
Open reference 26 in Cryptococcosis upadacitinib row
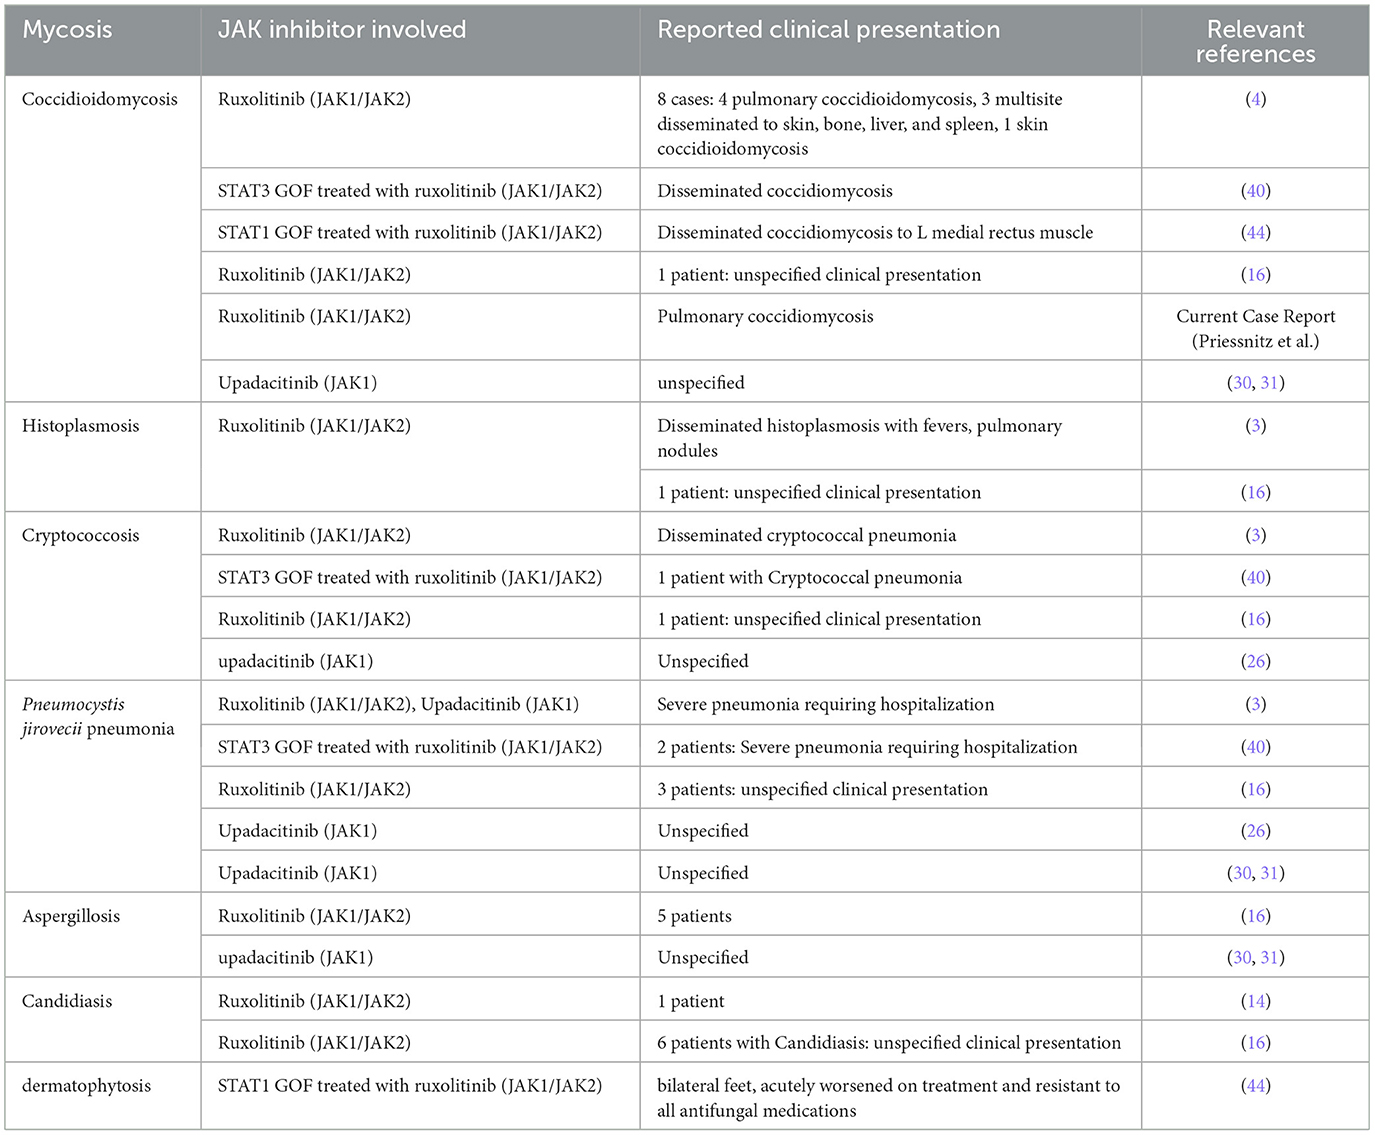coord(1256,662)
